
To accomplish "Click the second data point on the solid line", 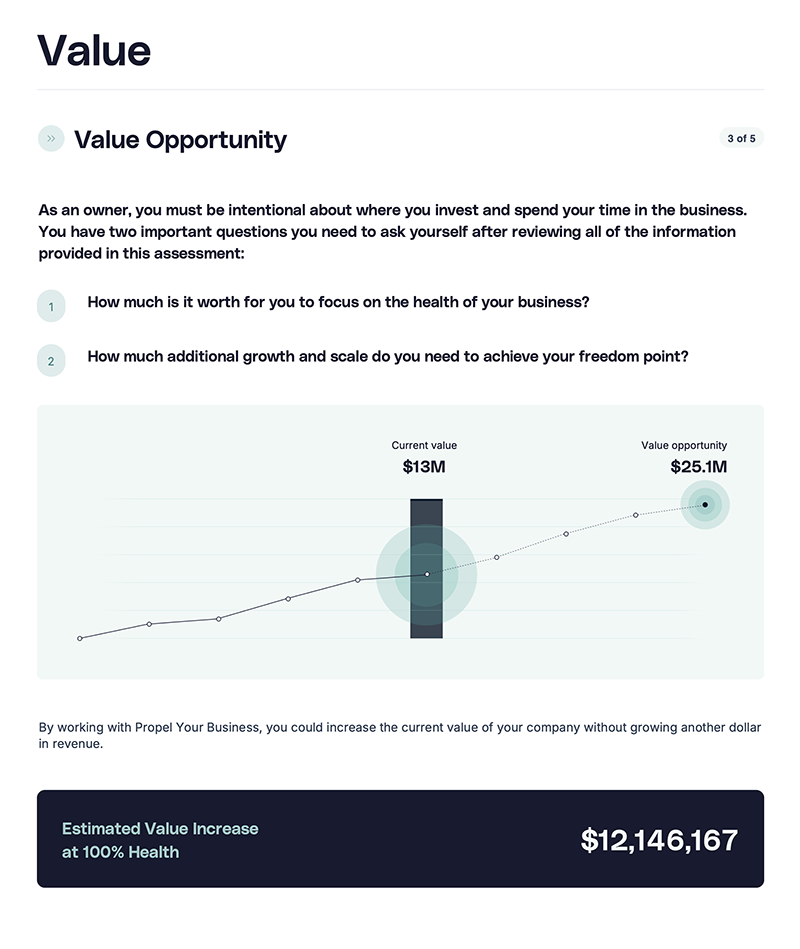I will [x=149, y=624].
